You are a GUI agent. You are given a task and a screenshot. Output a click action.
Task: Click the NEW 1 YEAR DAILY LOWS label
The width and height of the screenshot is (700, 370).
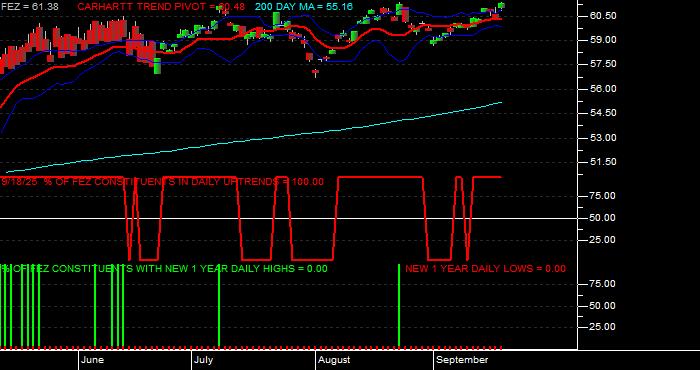[485, 269]
